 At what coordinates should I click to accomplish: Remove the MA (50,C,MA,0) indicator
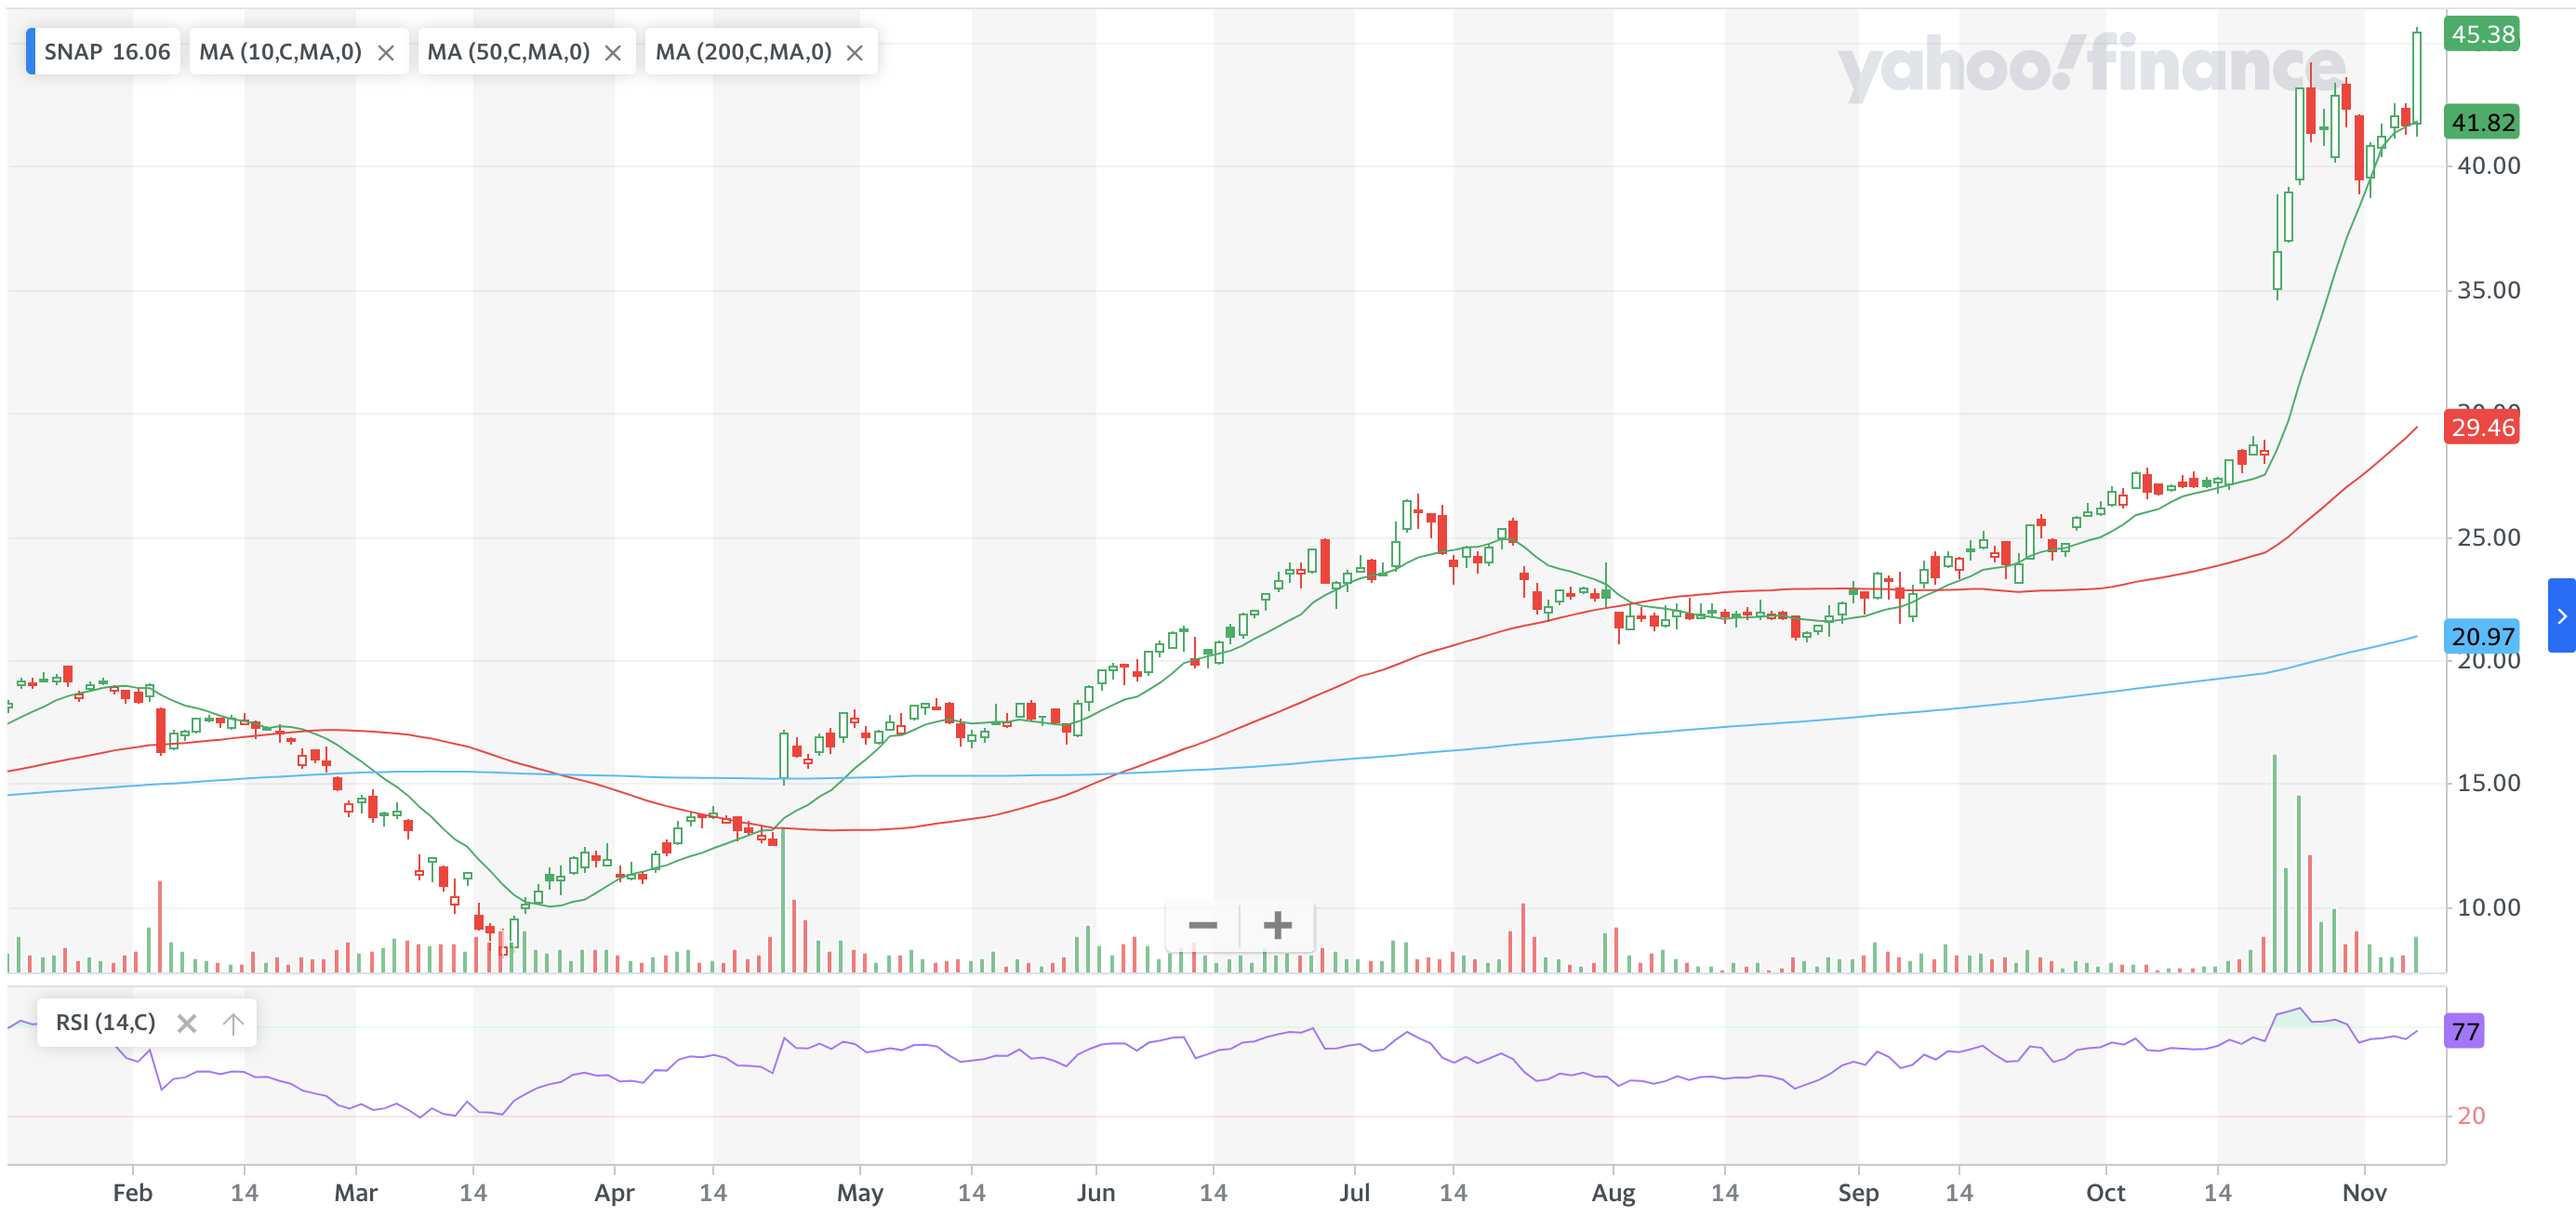pos(613,53)
